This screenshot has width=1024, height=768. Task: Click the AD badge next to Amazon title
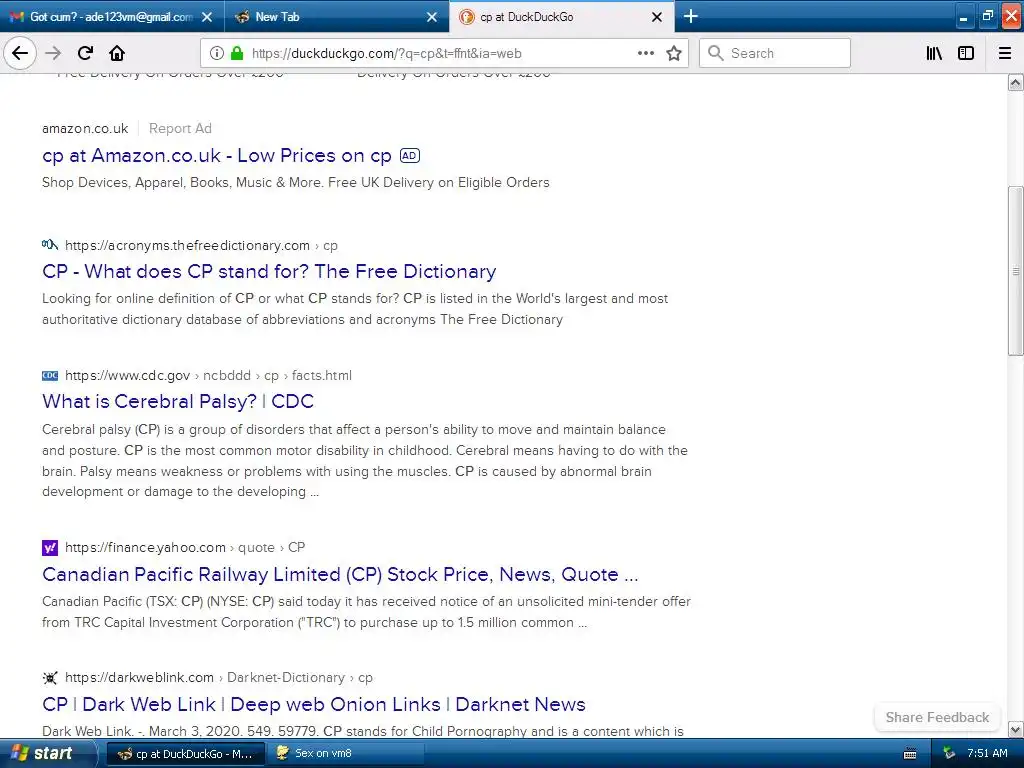tap(409, 155)
